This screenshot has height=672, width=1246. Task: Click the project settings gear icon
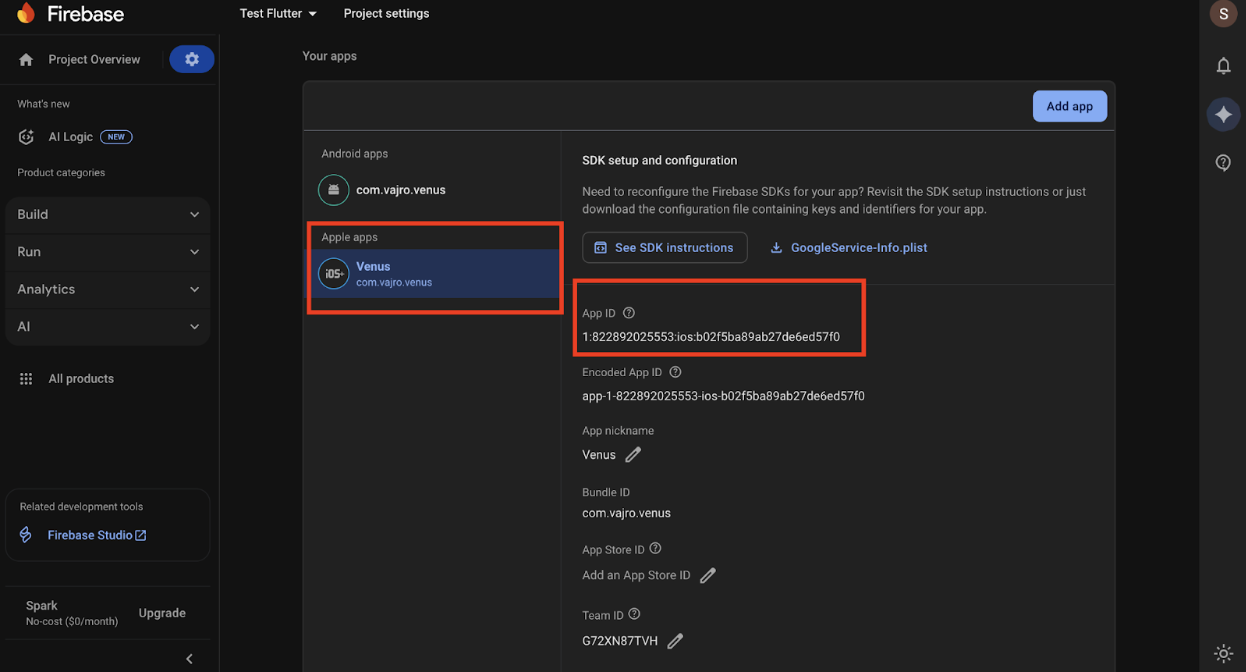[x=191, y=59]
